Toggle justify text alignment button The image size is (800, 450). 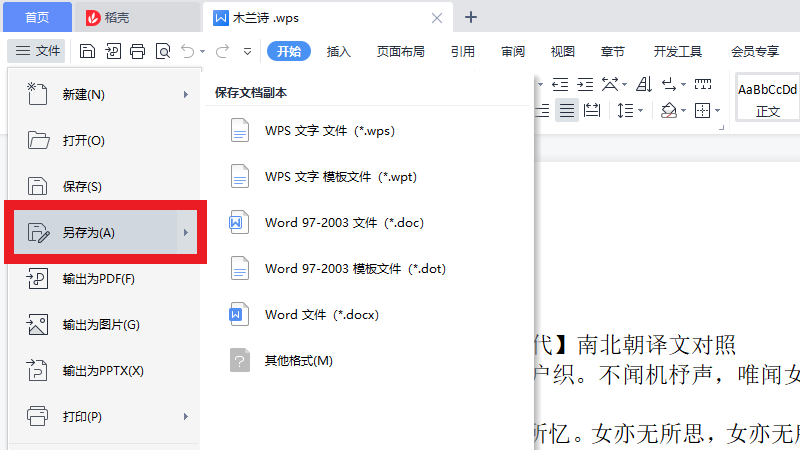[567, 110]
